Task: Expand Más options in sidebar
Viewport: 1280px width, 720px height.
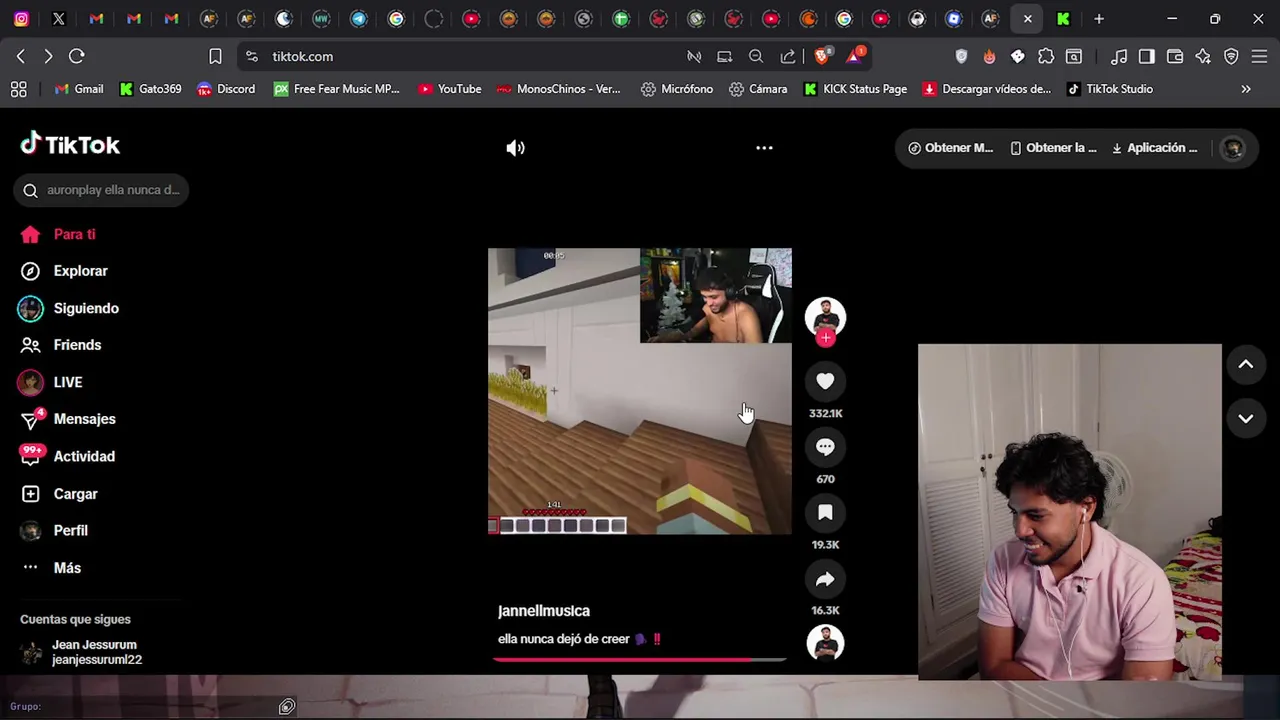Action: (50, 568)
